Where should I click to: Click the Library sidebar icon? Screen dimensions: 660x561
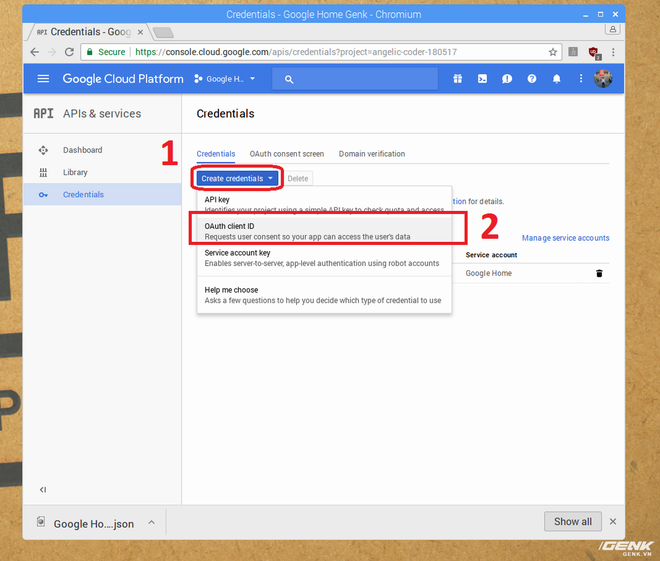[x=43, y=173]
